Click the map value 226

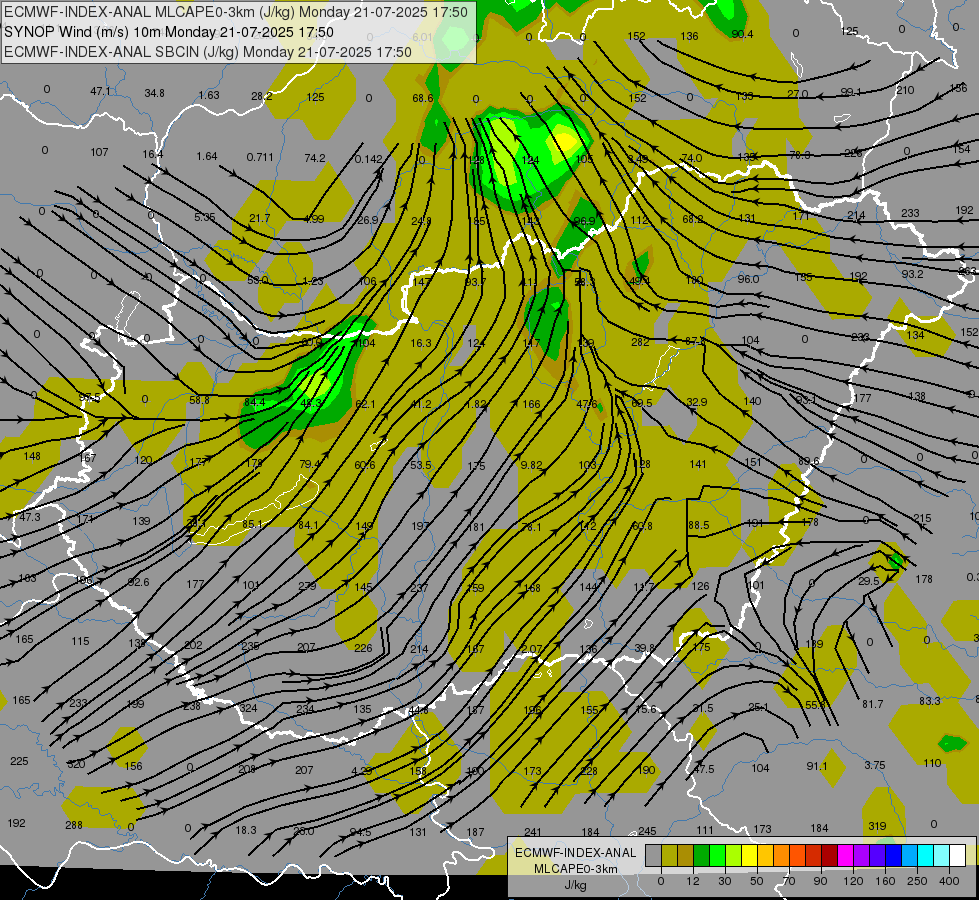tap(363, 648)
